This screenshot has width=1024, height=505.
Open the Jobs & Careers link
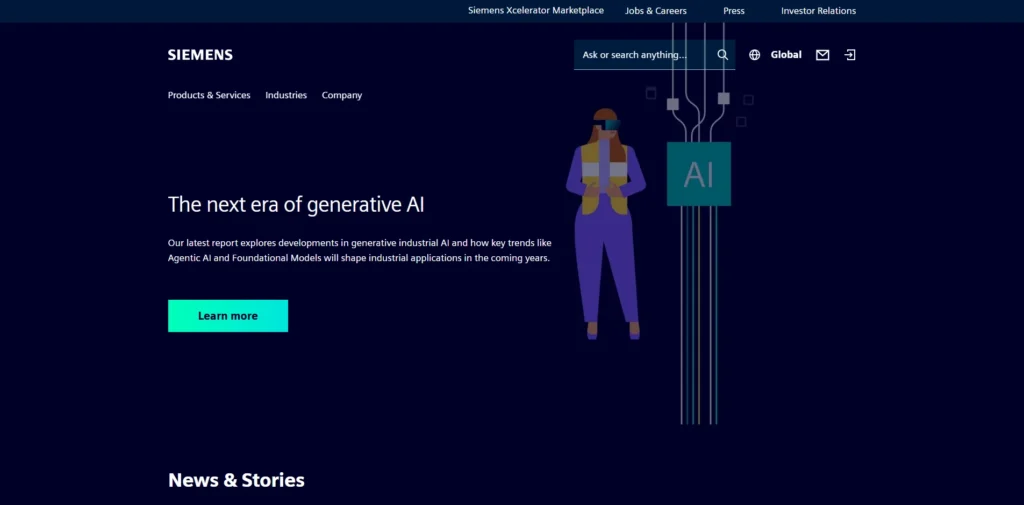point(656,10)
